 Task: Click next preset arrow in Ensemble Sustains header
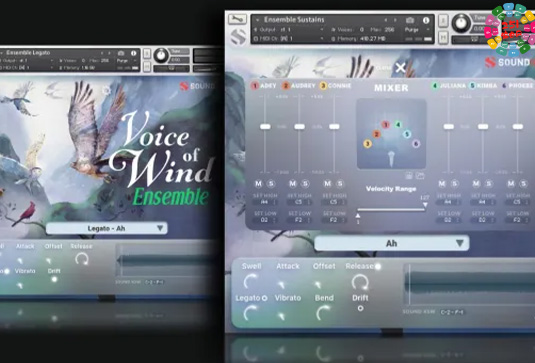395,20
